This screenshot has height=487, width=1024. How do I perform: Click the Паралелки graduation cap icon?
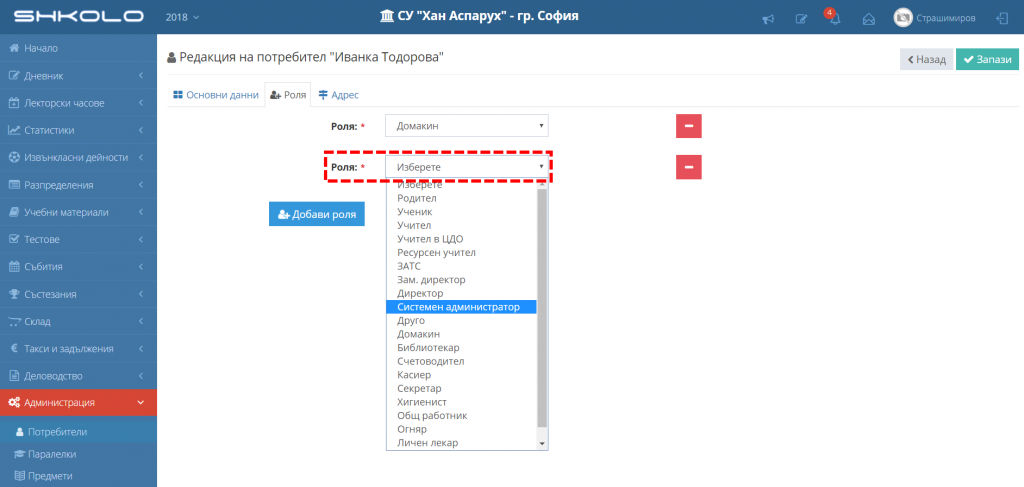point(20,454)
